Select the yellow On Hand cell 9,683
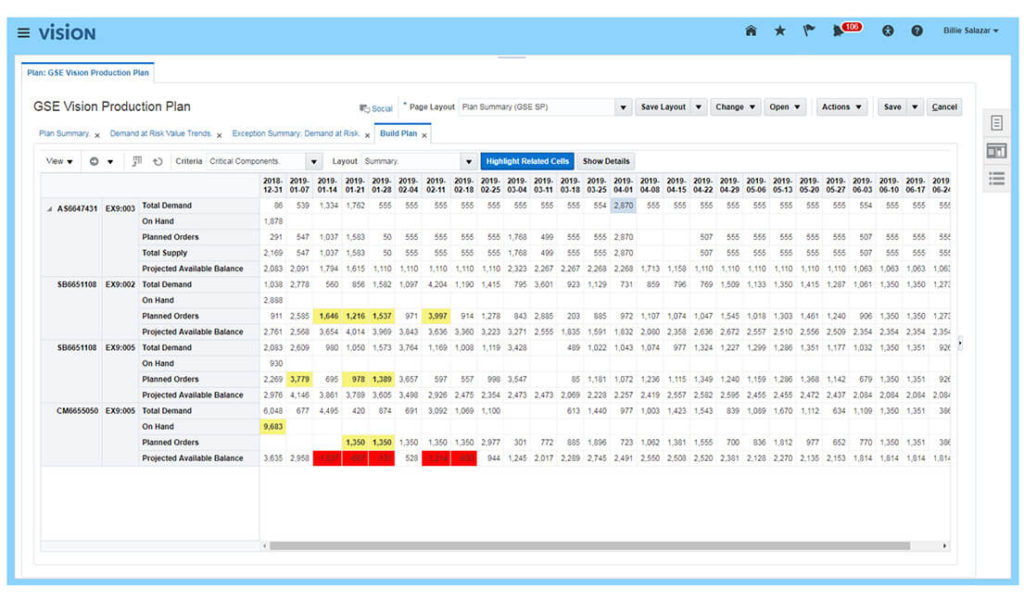This screenshot has height=601, width=1024. click(273, 427)
